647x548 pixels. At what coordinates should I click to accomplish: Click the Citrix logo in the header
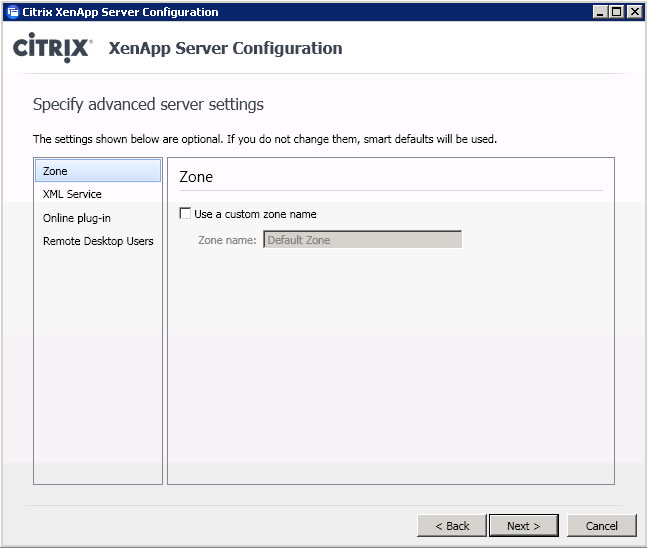pos(52,47)
